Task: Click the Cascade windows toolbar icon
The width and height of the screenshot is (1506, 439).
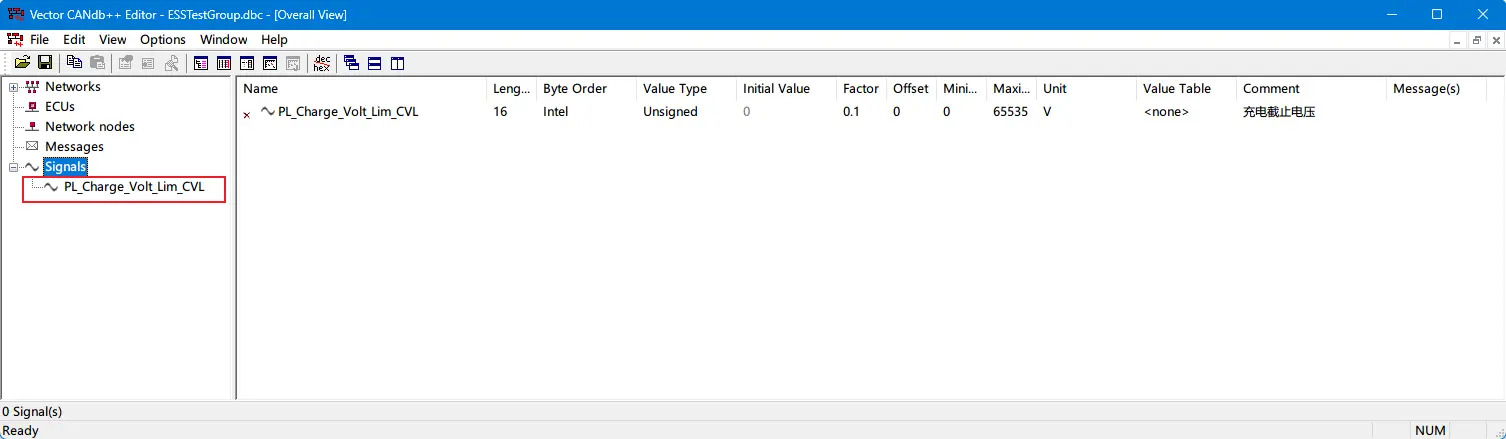Action: [x=351, y=63]
